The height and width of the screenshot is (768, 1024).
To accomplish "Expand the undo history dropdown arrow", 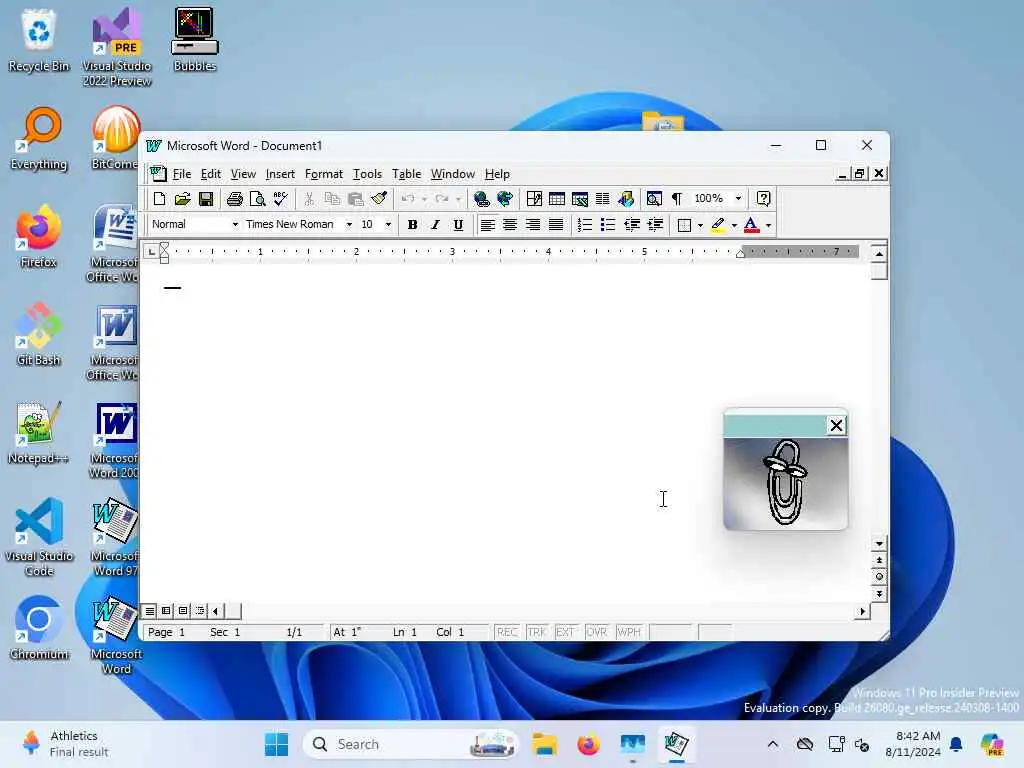I will pyautogui.click(x=424, y=199).
